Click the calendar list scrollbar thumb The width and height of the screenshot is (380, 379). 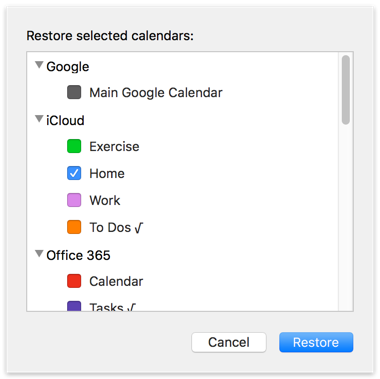346,90
